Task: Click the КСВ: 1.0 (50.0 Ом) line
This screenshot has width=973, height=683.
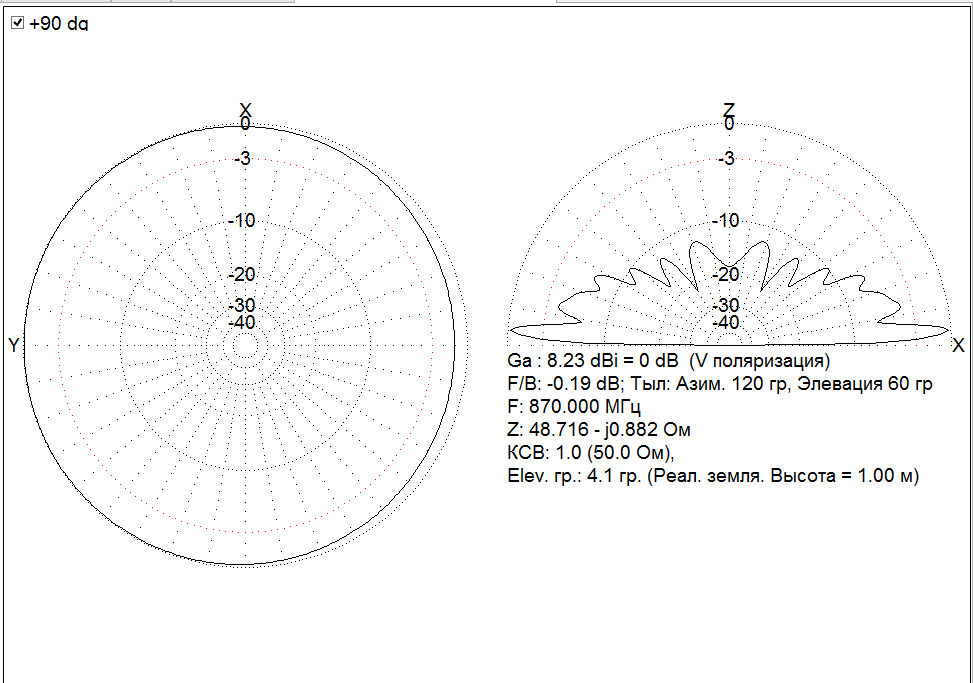Action: 591,453
